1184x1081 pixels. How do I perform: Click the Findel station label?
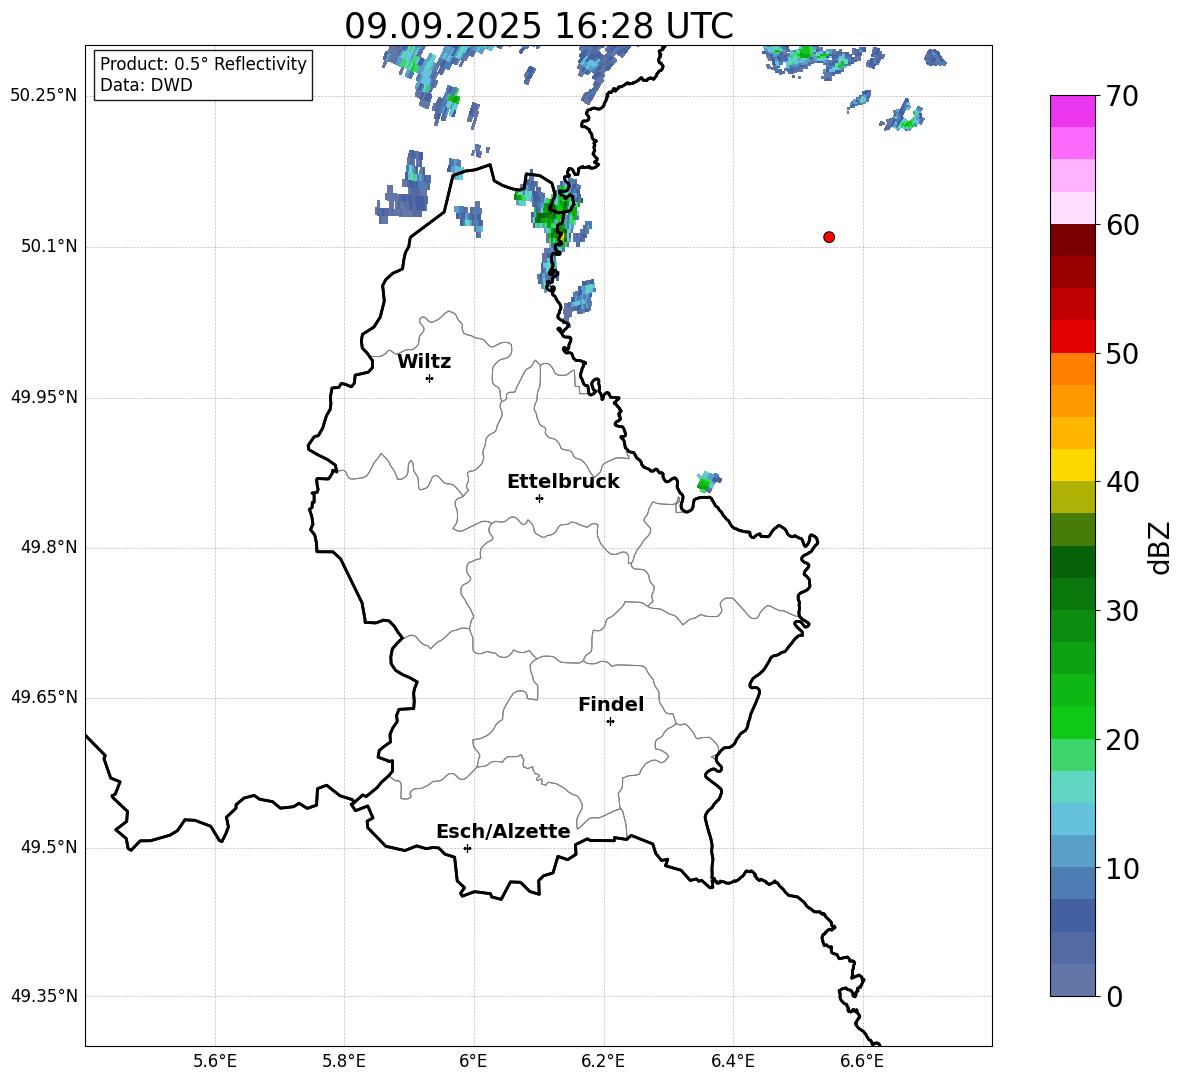pyautogui.click(x=611, y=704)
